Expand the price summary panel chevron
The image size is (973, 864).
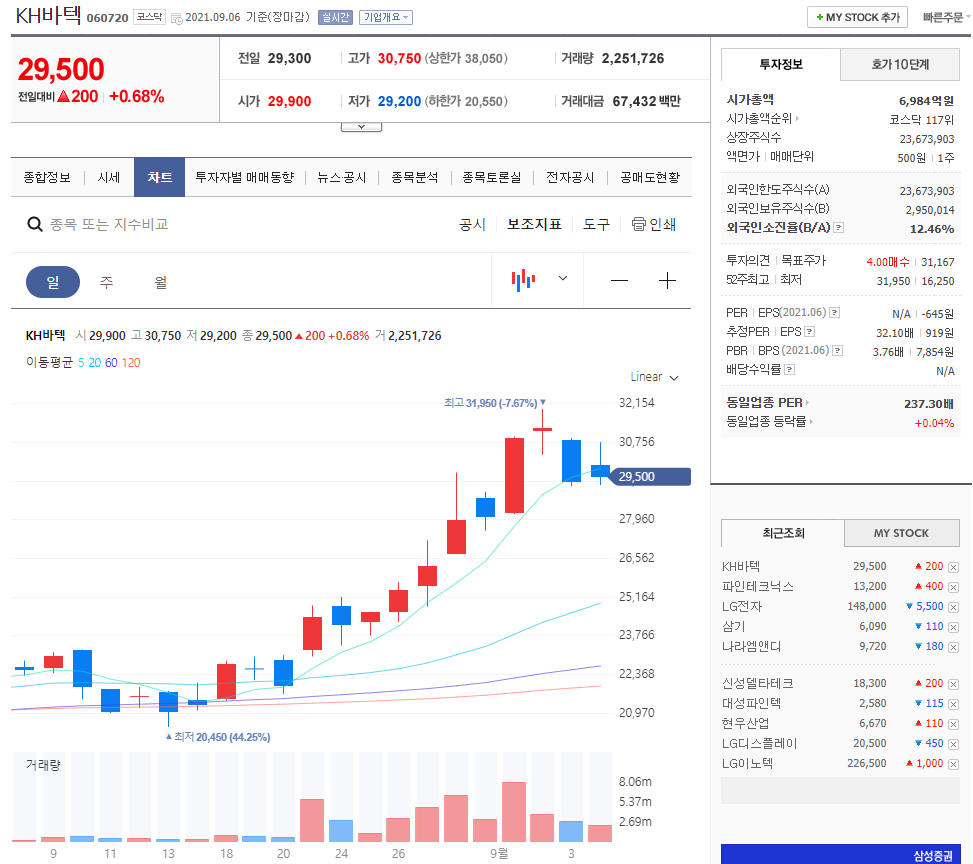tap(361, 127)
